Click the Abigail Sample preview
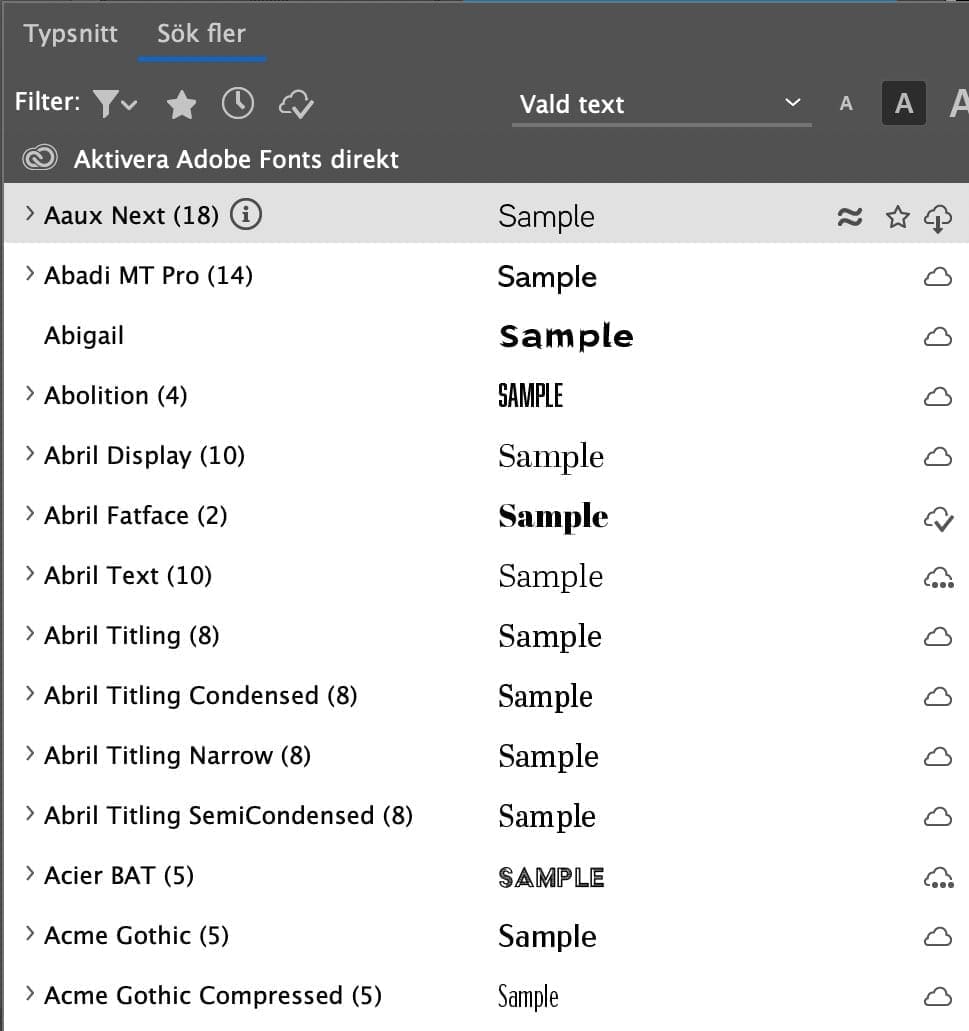The image size is (969, 1031). coord(566,337)
